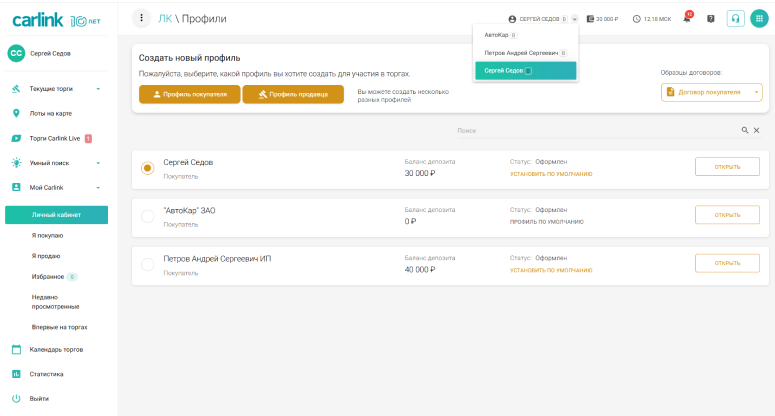
Task: Open the green apps grid menu
Action: [759, 18]
